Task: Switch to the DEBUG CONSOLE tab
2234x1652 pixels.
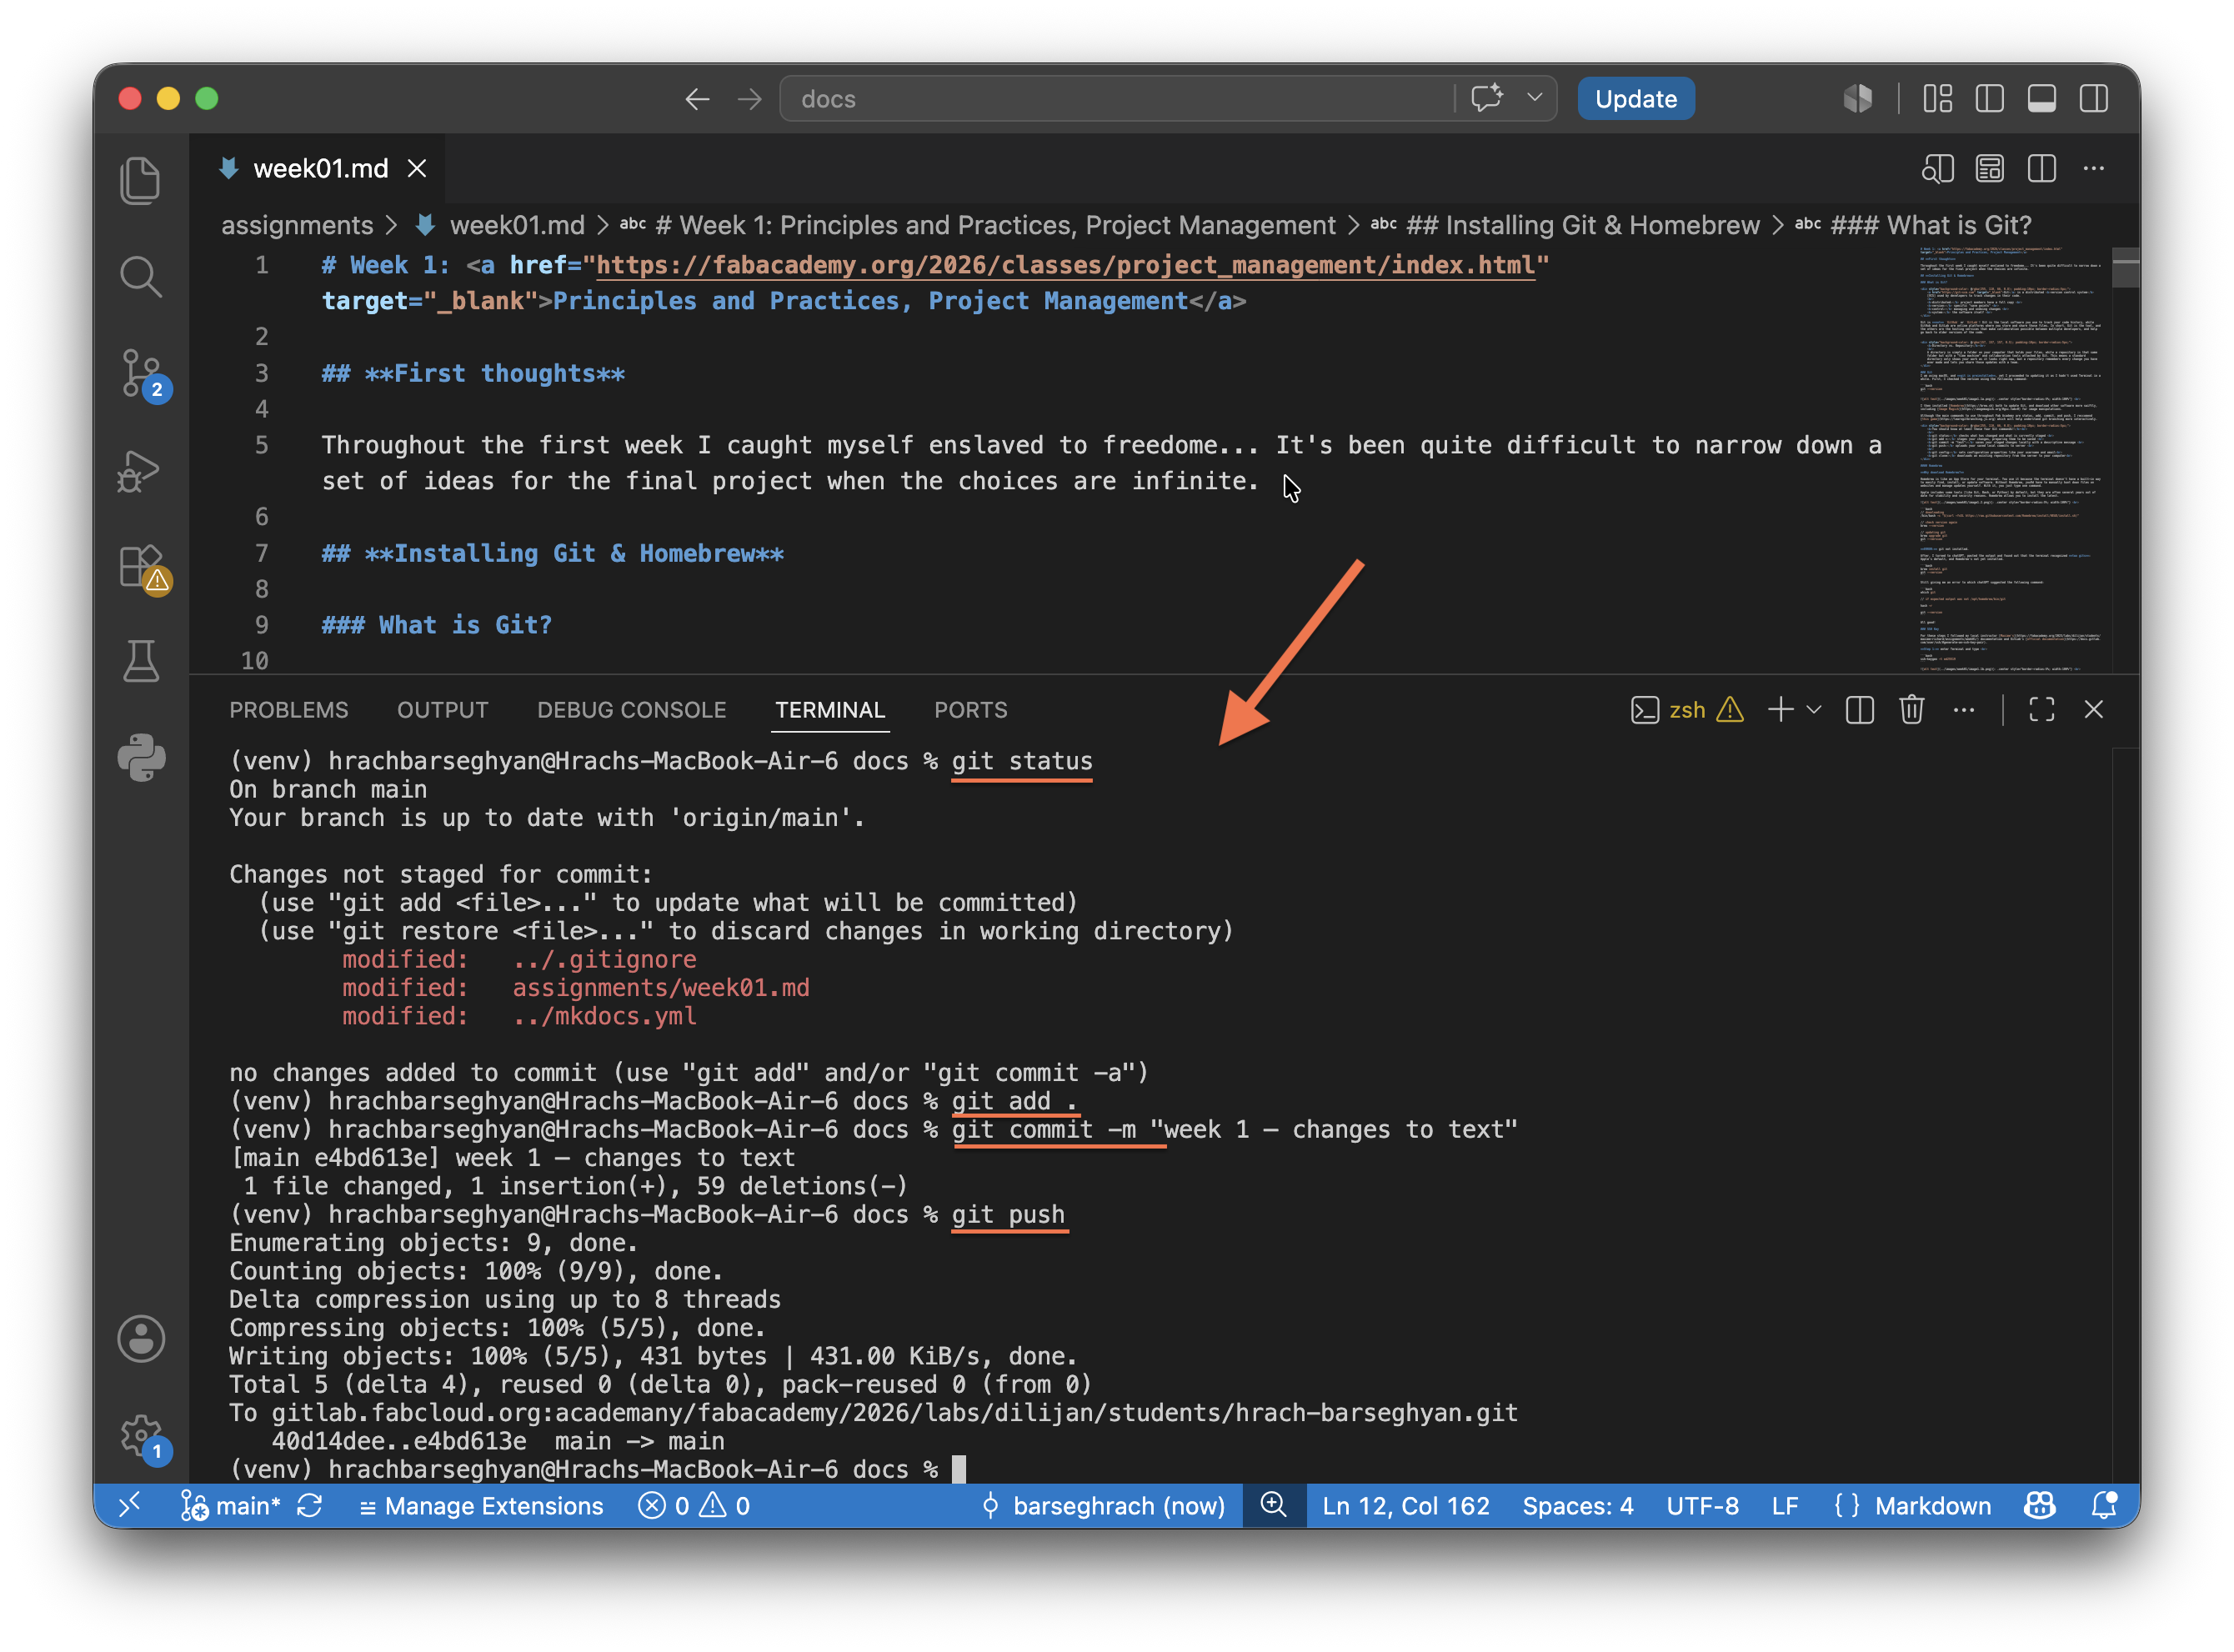Action: coord(631,710)
